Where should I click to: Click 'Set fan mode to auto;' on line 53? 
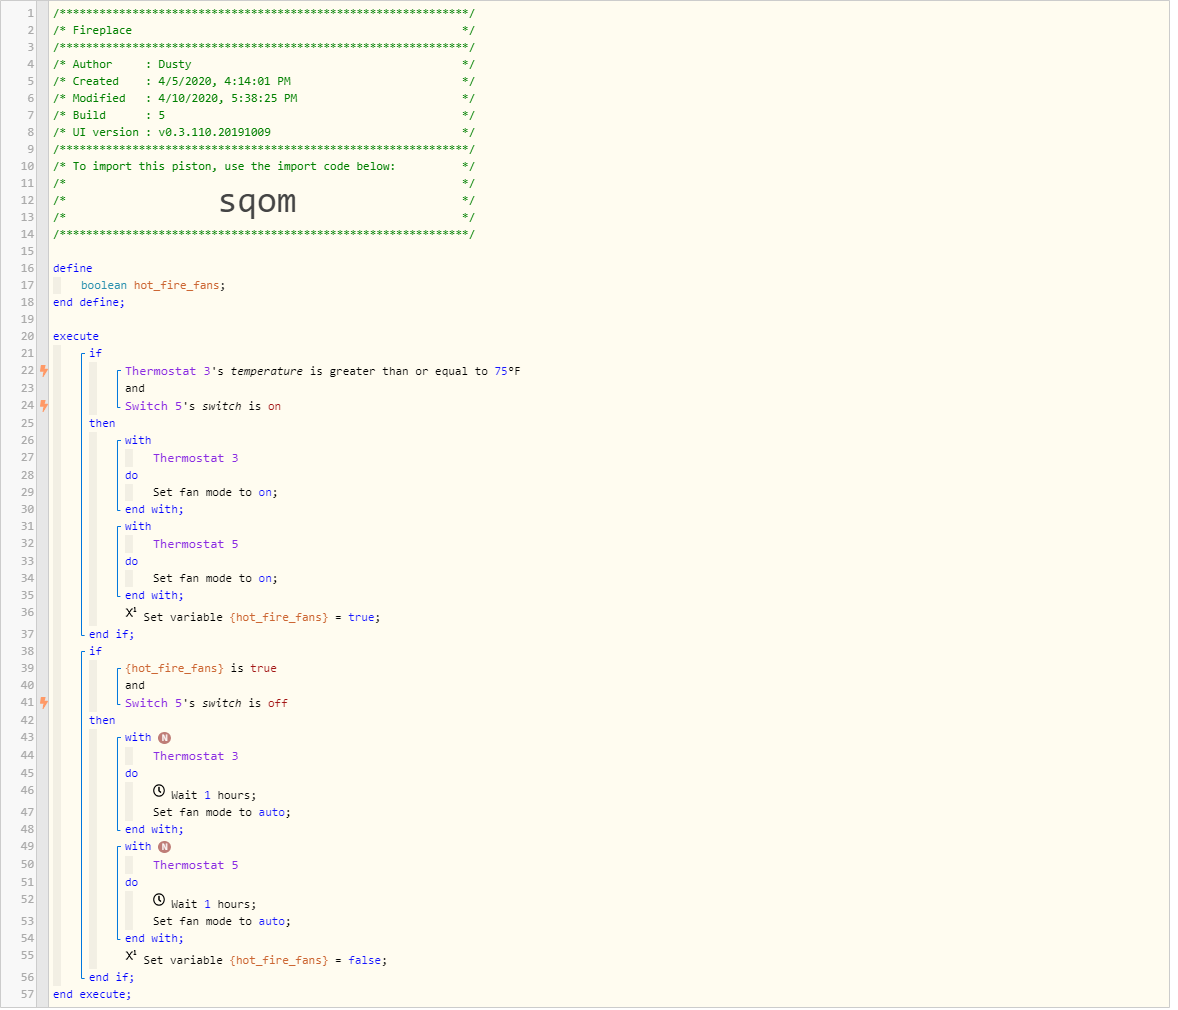pyautogui.click(x=222, y=922)
